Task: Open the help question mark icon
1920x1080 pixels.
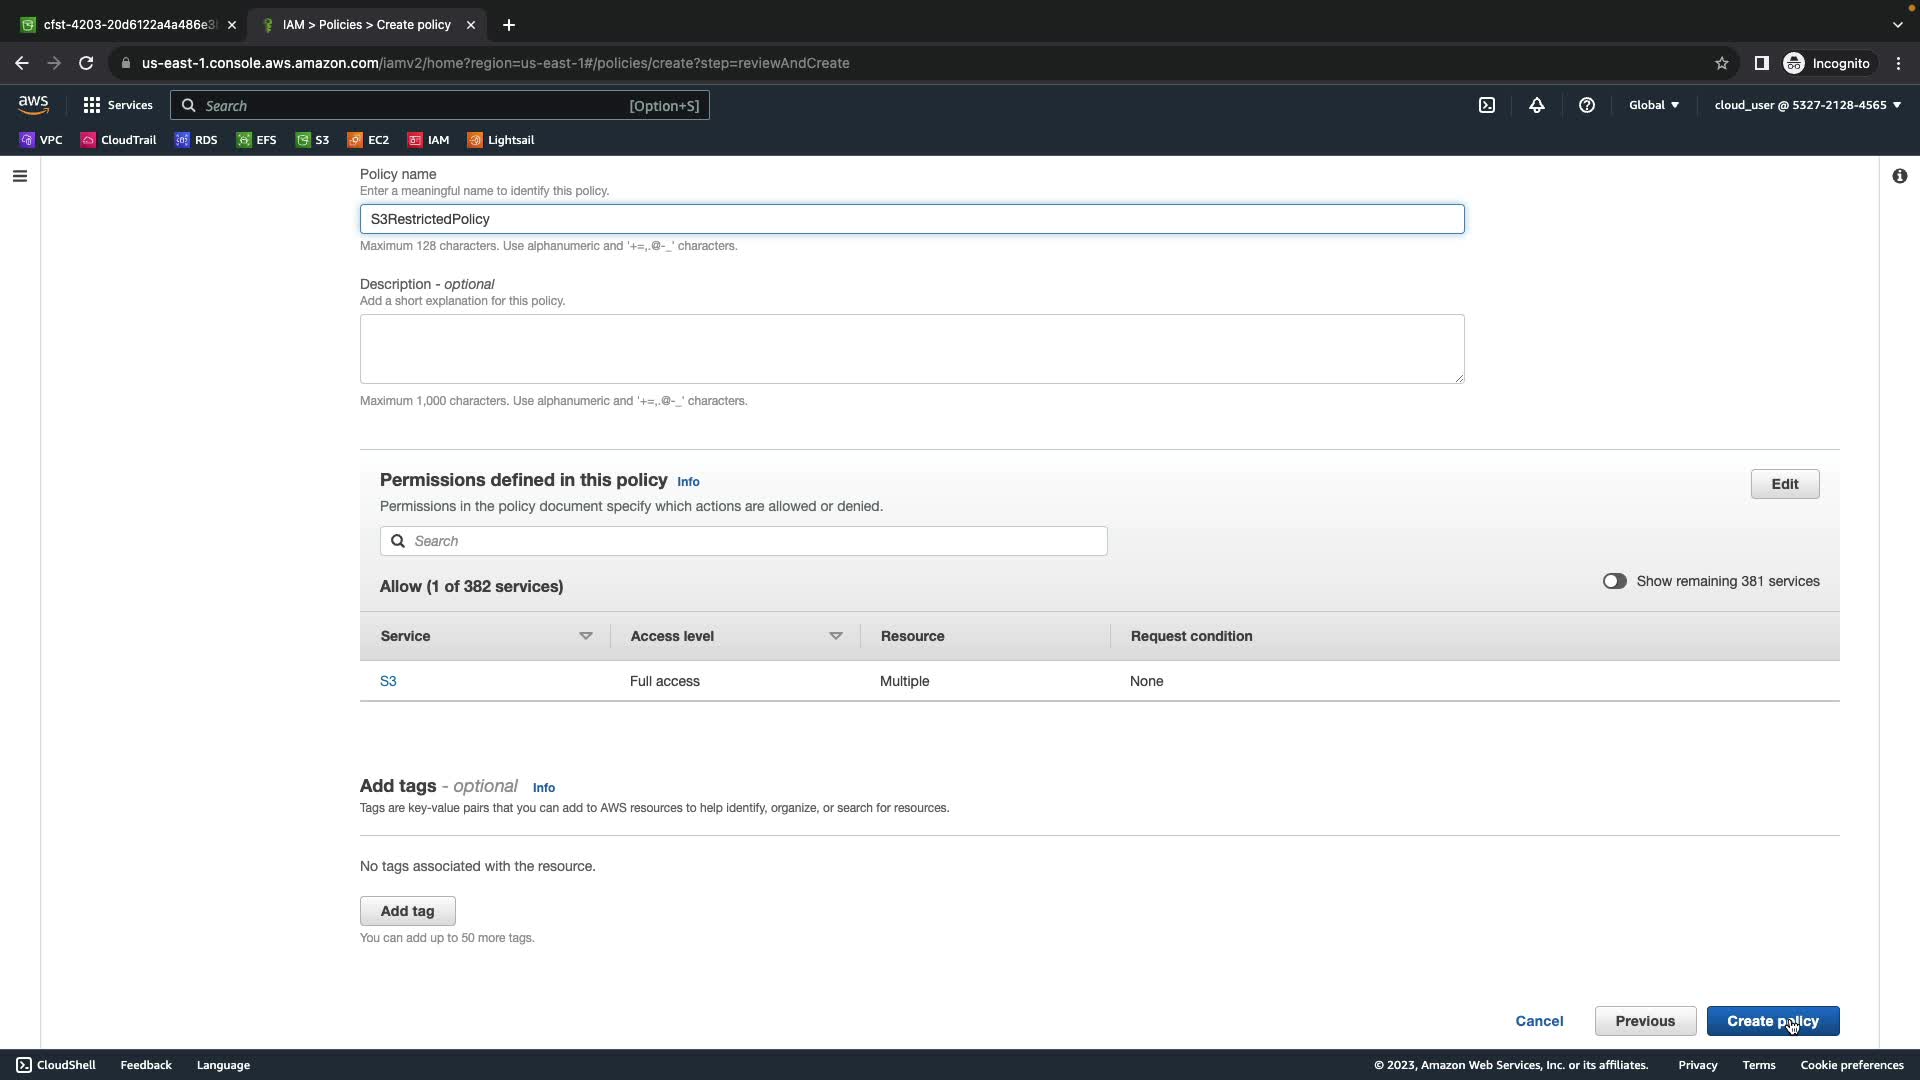Action: pos(1587,105)
